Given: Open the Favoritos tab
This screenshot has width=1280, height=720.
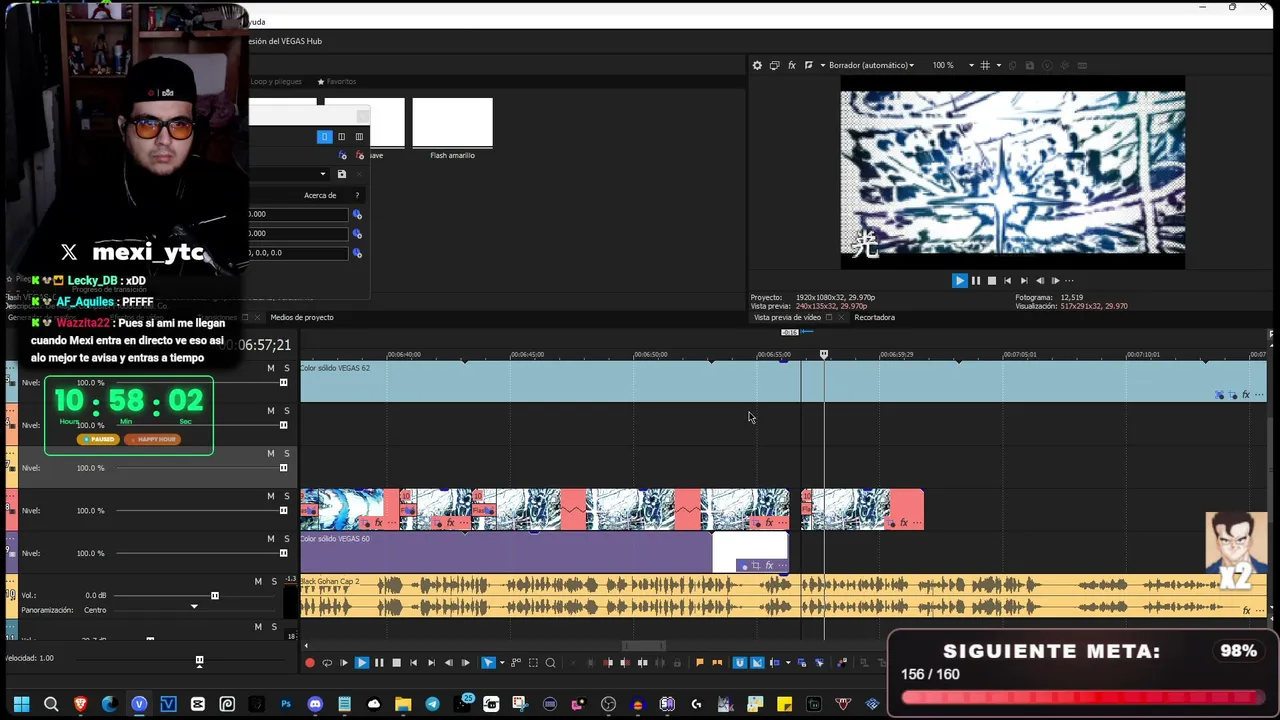Looking at the screenshot, I should click(337, 82).
